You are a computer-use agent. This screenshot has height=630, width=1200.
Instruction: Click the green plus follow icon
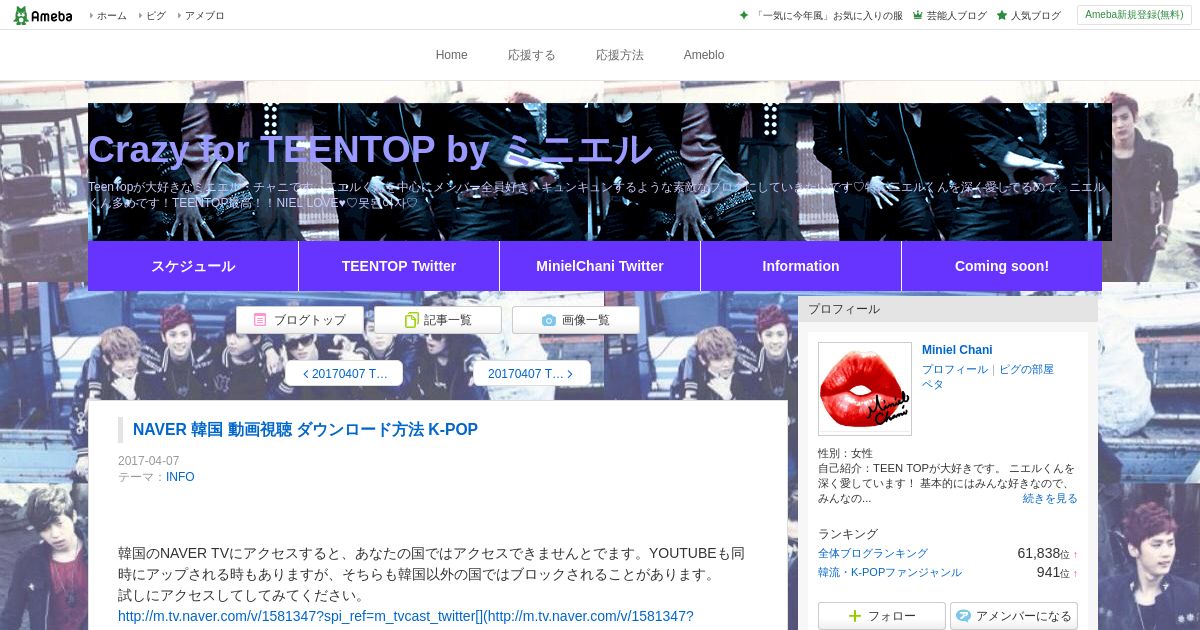[x=854, y=616]
